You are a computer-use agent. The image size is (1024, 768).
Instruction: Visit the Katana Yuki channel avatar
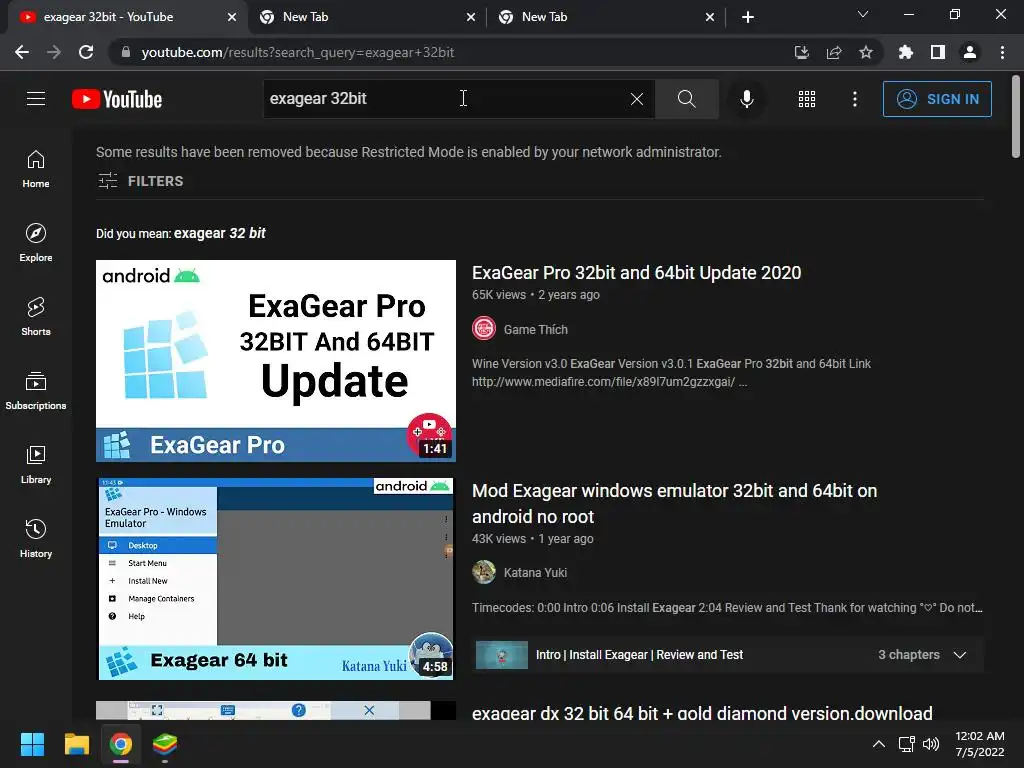(484, 572)
